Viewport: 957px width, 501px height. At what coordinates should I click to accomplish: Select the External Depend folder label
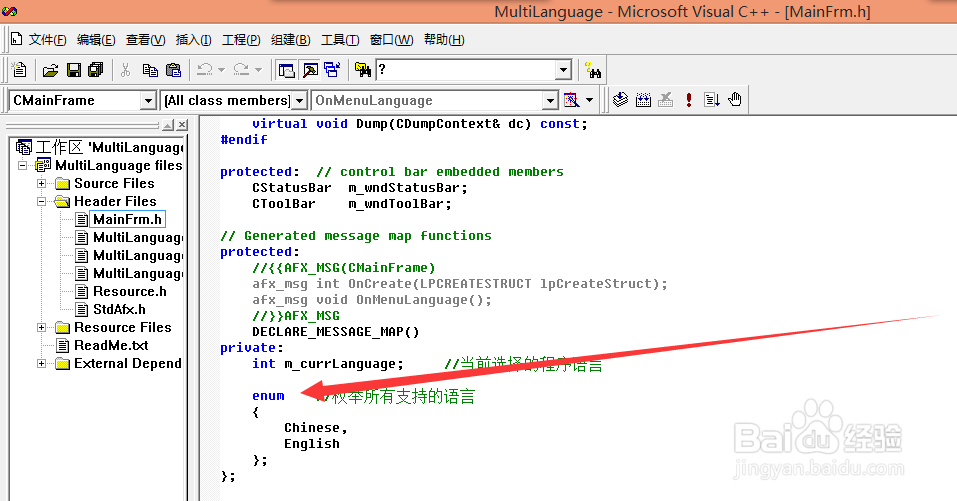coord(128,364)
